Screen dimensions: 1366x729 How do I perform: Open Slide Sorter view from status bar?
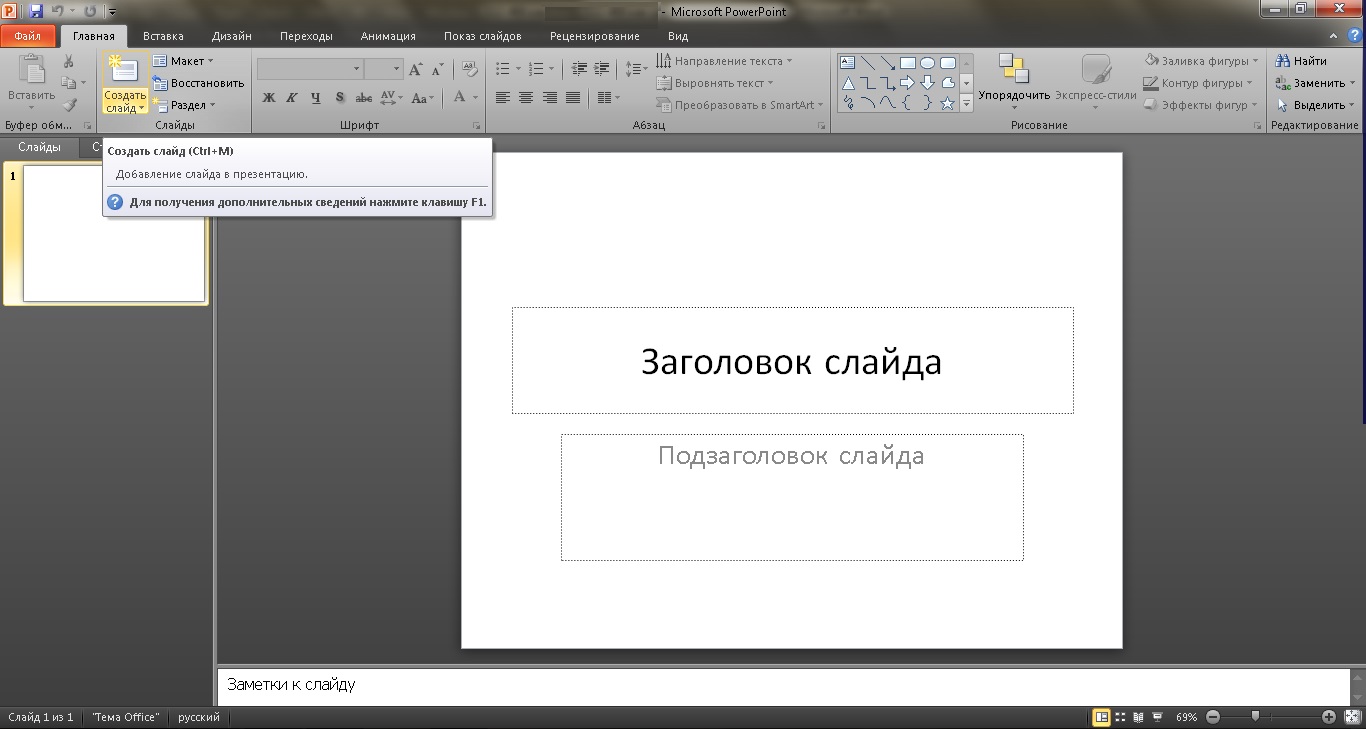point(1120,717)
